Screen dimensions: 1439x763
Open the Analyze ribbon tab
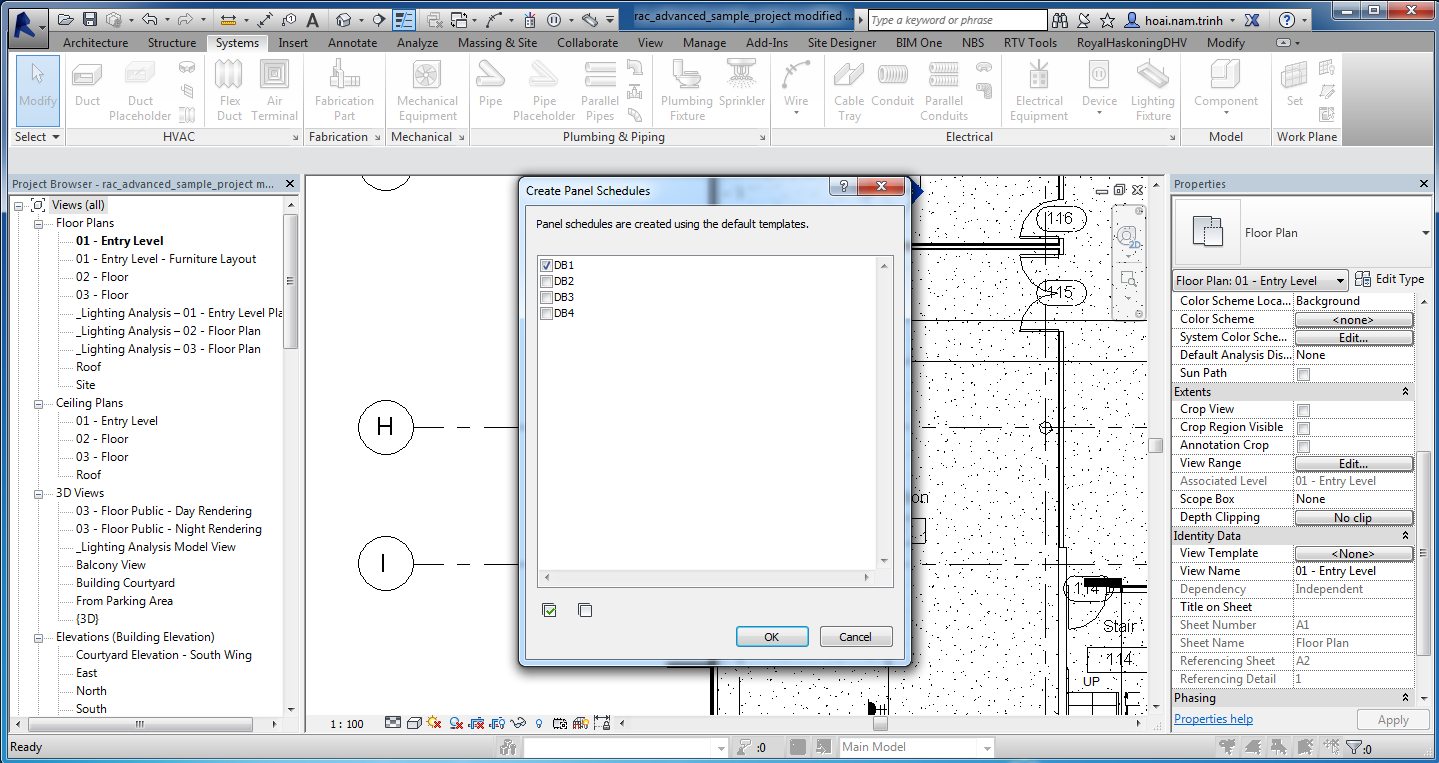(417, 42)
